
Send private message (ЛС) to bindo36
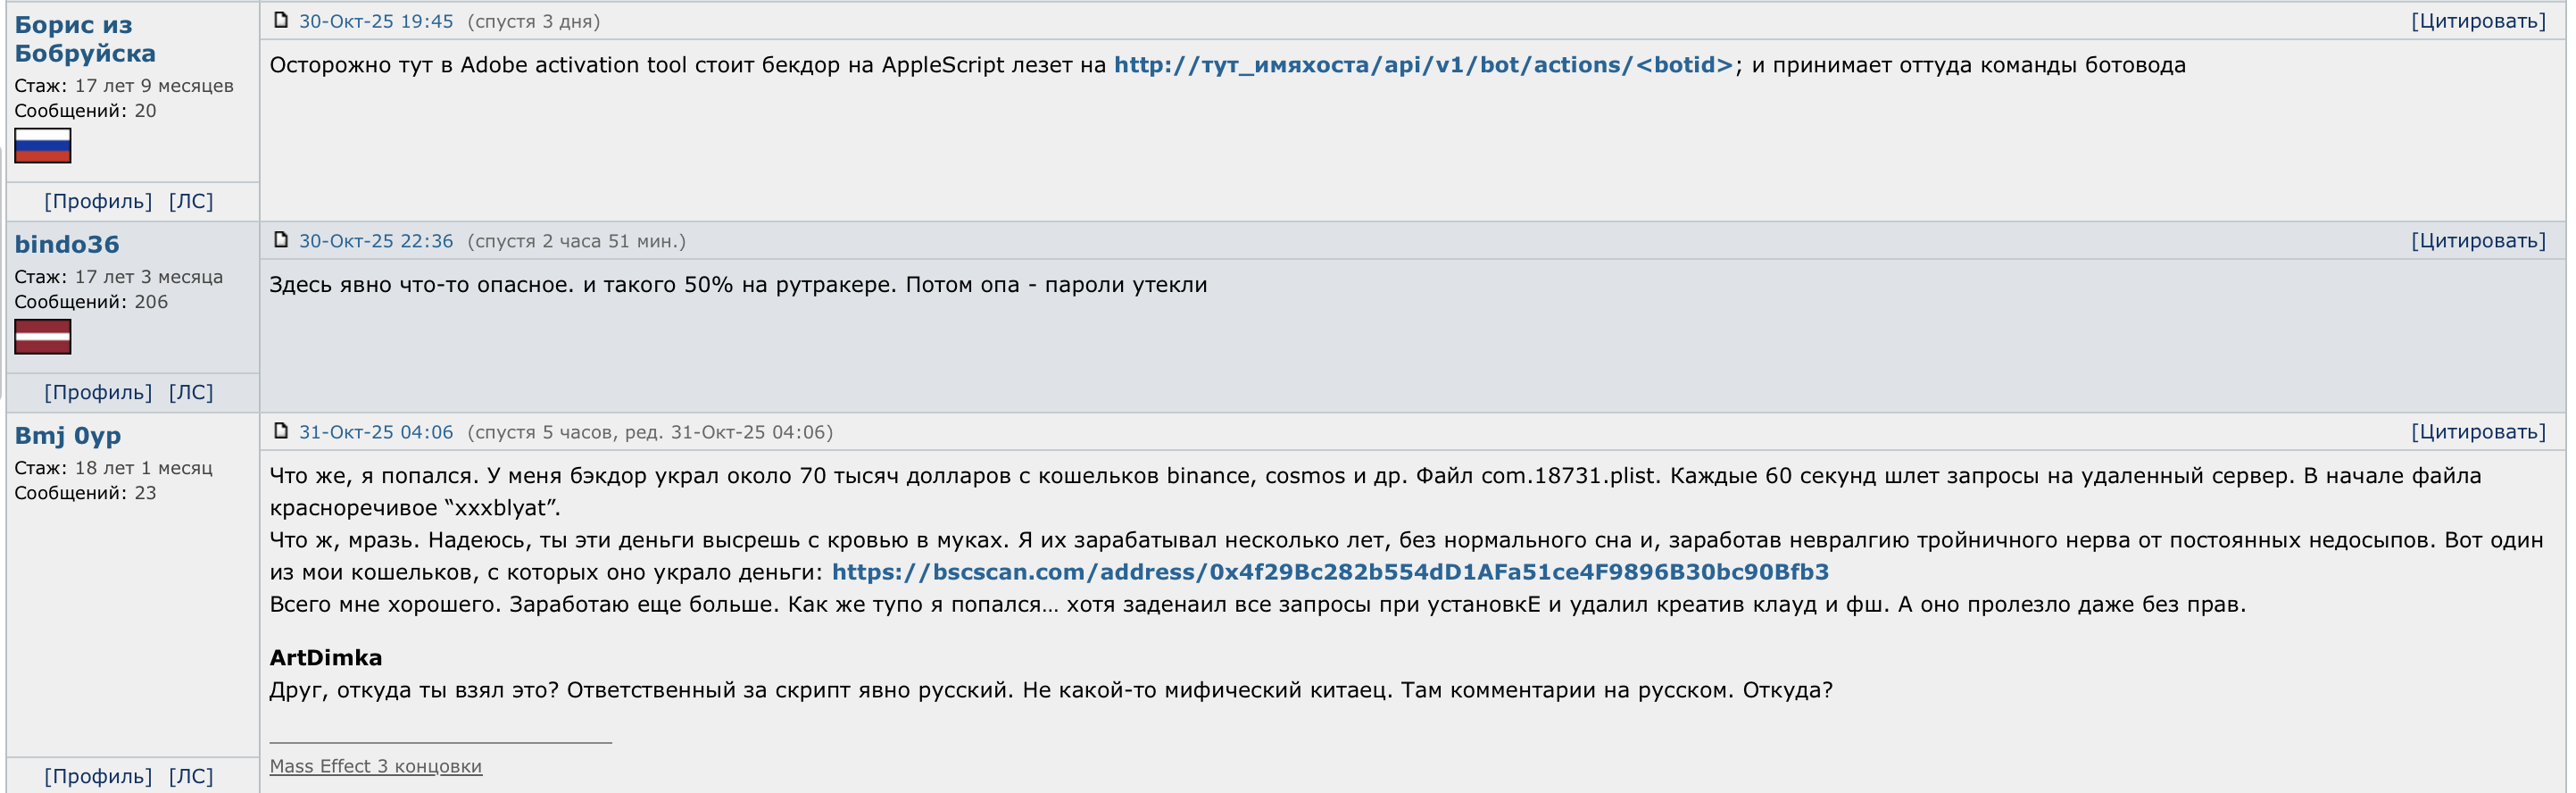click(x=191, y=392)
